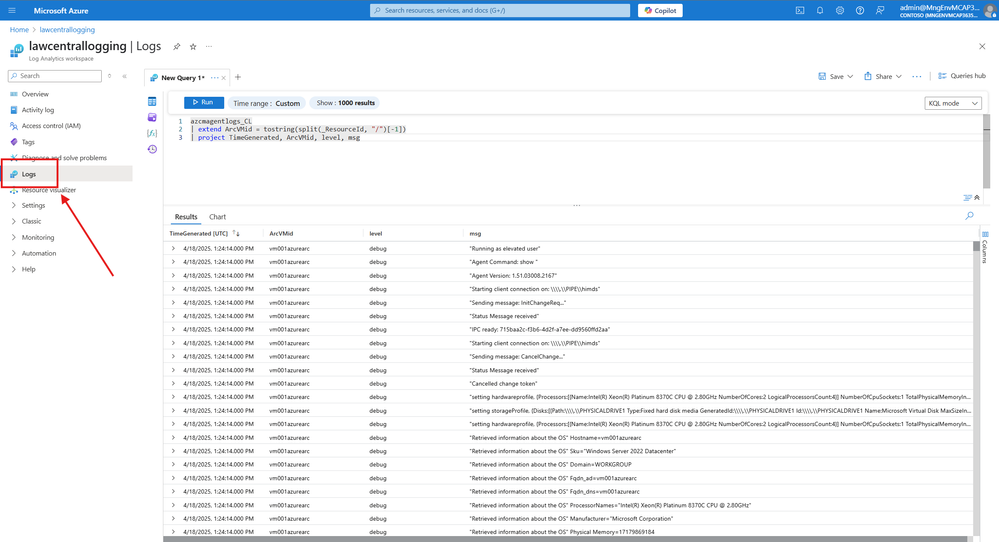The height and width of the screenshot is (542, 999).
Task: Open the saved queries side icon
Action: [152, 117]
